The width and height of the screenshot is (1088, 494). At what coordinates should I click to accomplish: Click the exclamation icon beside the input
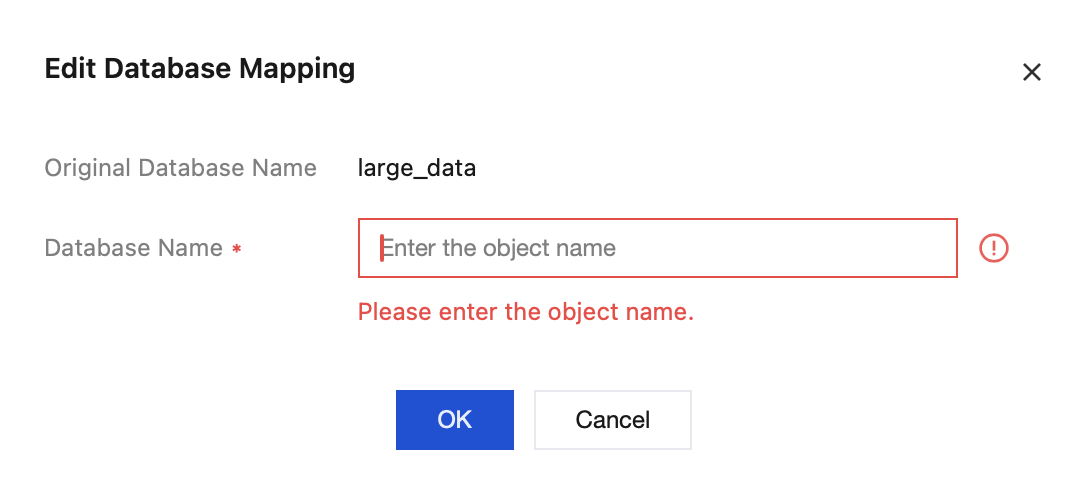pos(994,248)
